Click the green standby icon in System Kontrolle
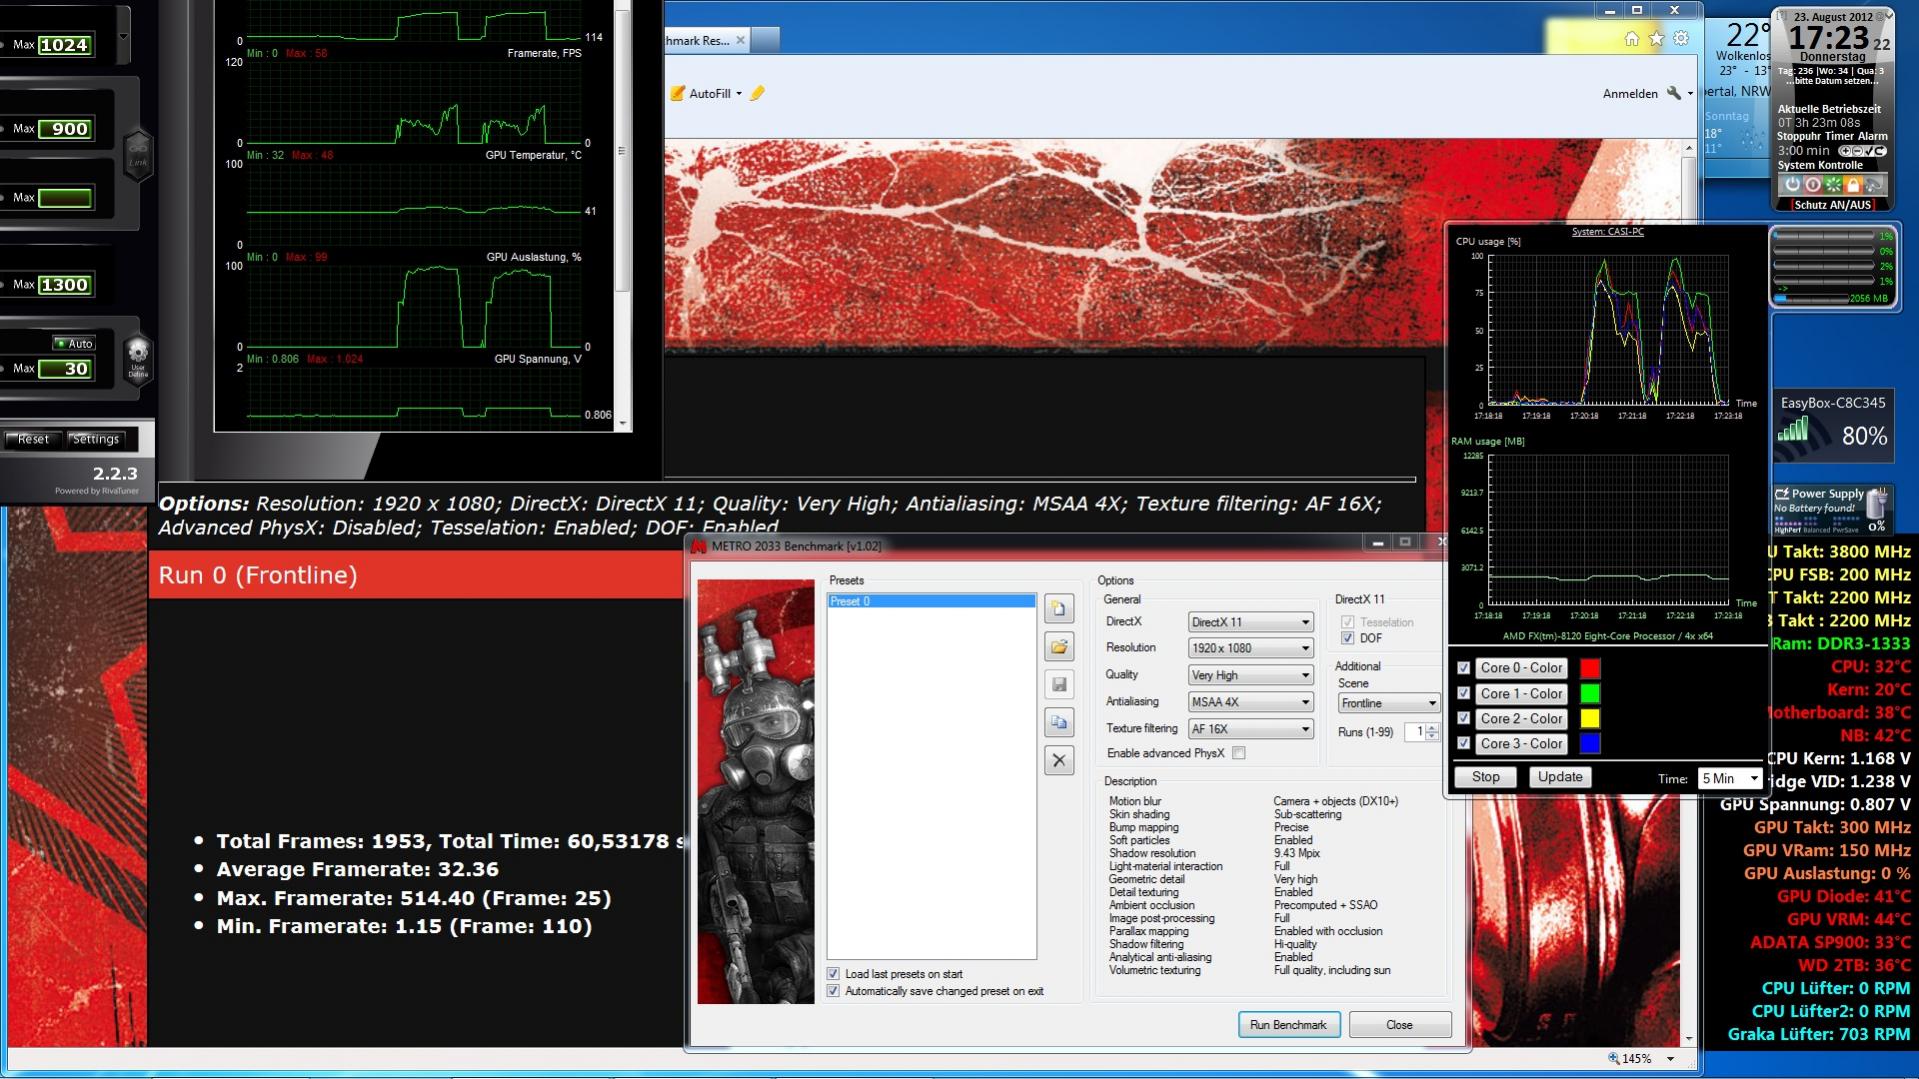 tap(1833, 185)
